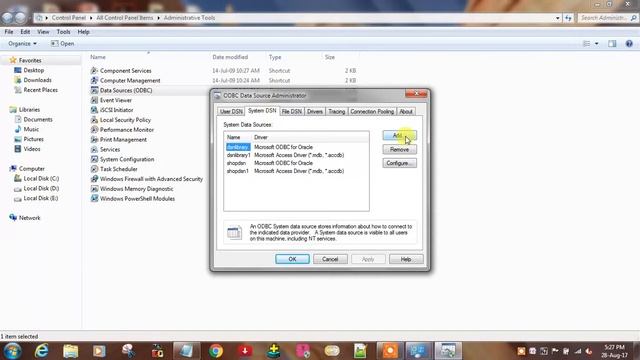This screenshot has height=360, width=640.
Task: Open Google Chrome from taskbar
Action: 216,351
